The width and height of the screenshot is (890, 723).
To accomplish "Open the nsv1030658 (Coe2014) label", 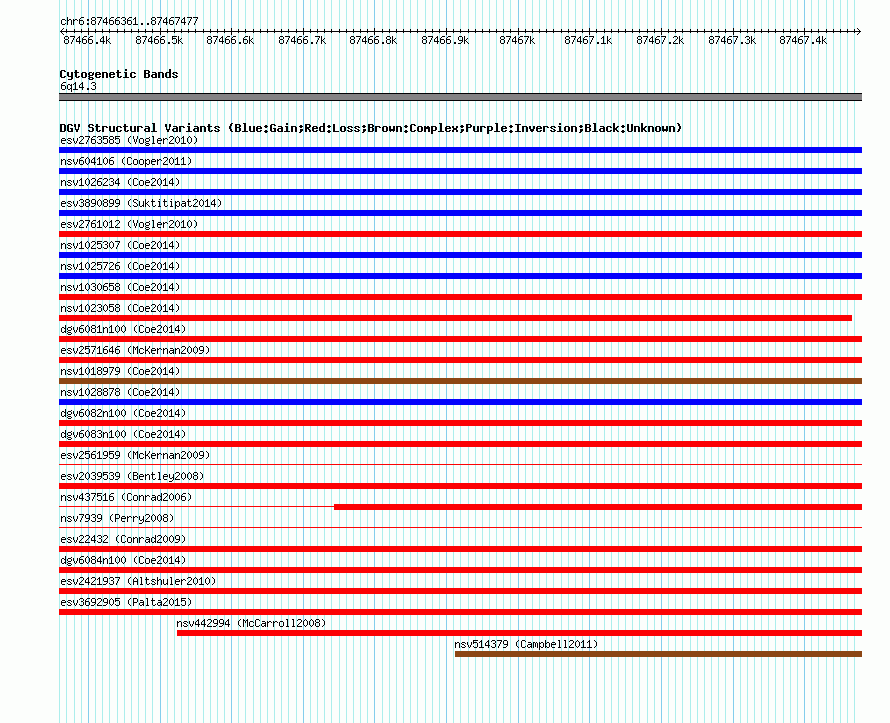I will [120, 287].
